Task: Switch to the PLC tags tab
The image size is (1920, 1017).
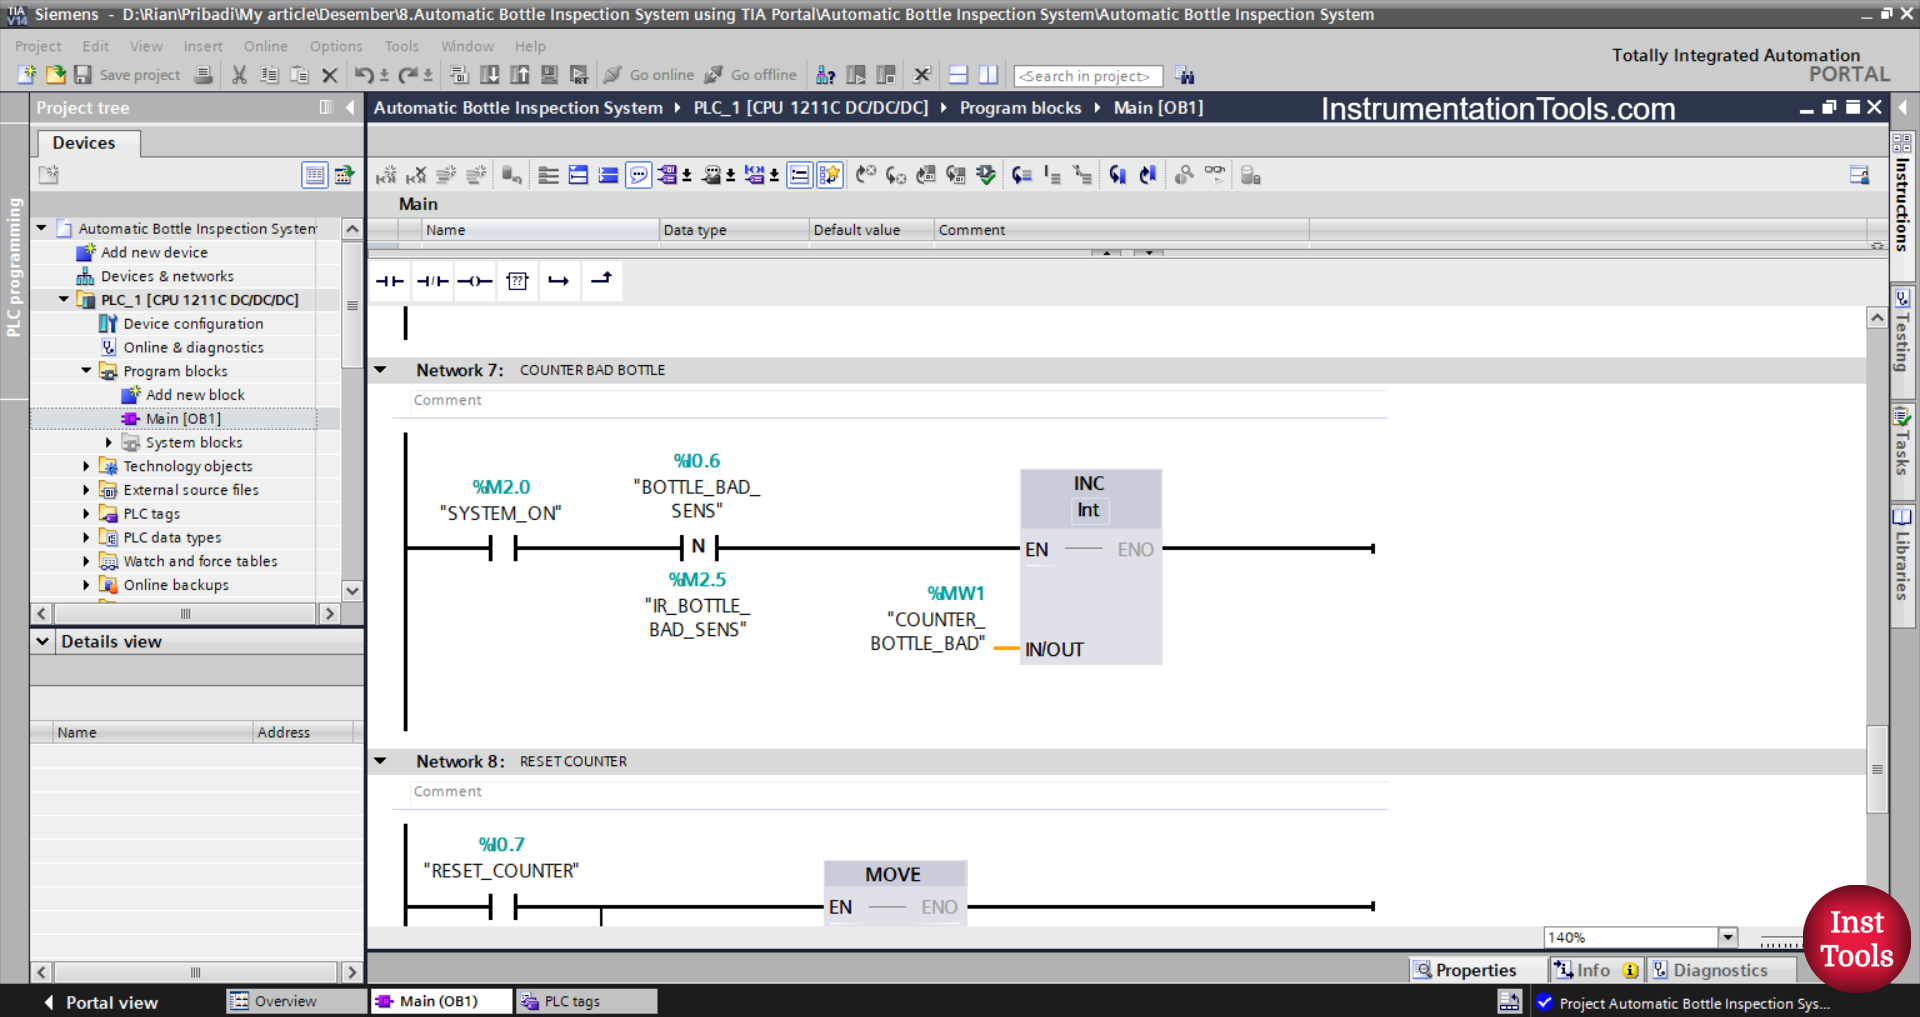Action: (585, 1001)
